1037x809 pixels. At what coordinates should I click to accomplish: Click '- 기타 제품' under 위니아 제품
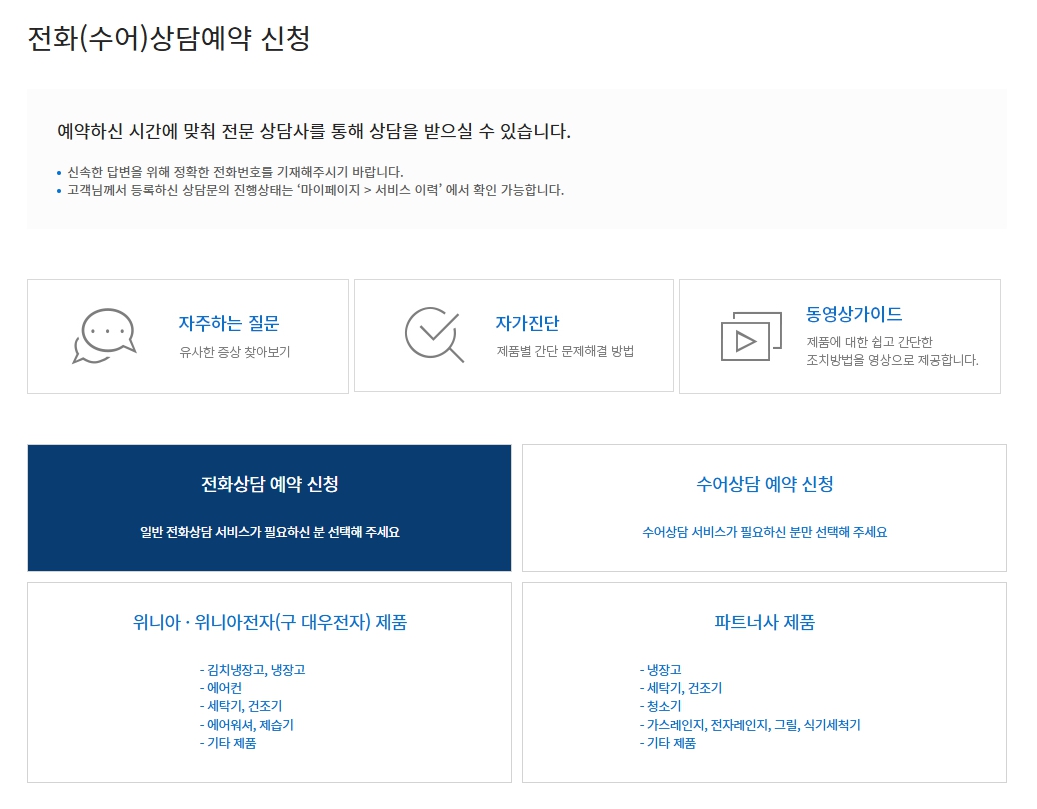tap(228, 743)
